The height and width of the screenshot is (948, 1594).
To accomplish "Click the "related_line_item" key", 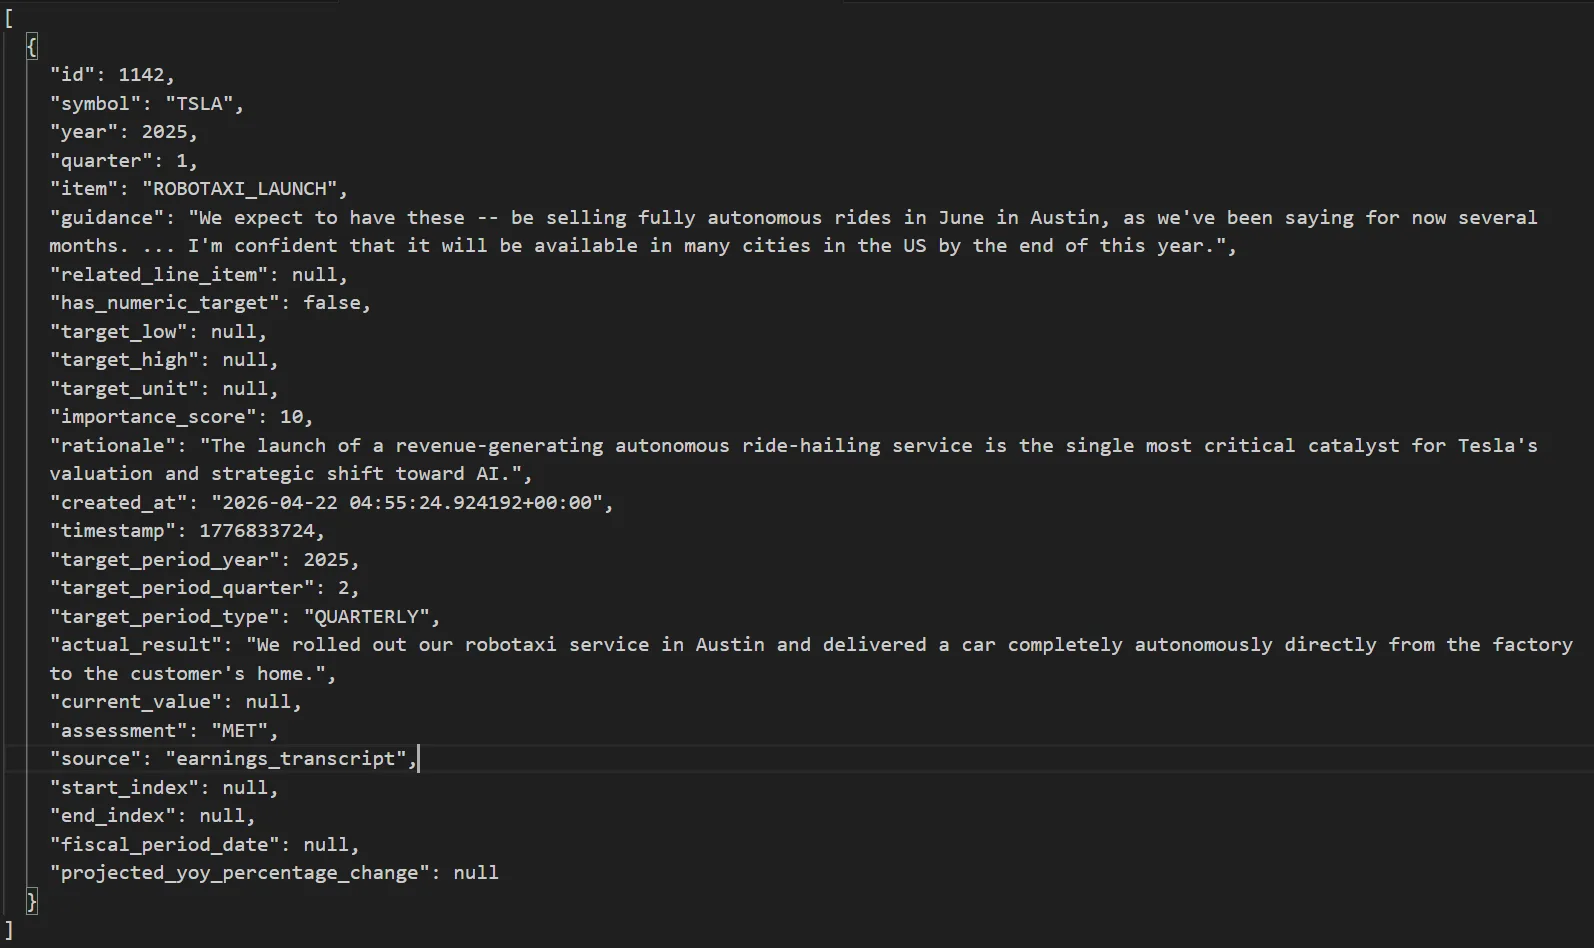I will [159, 275].
